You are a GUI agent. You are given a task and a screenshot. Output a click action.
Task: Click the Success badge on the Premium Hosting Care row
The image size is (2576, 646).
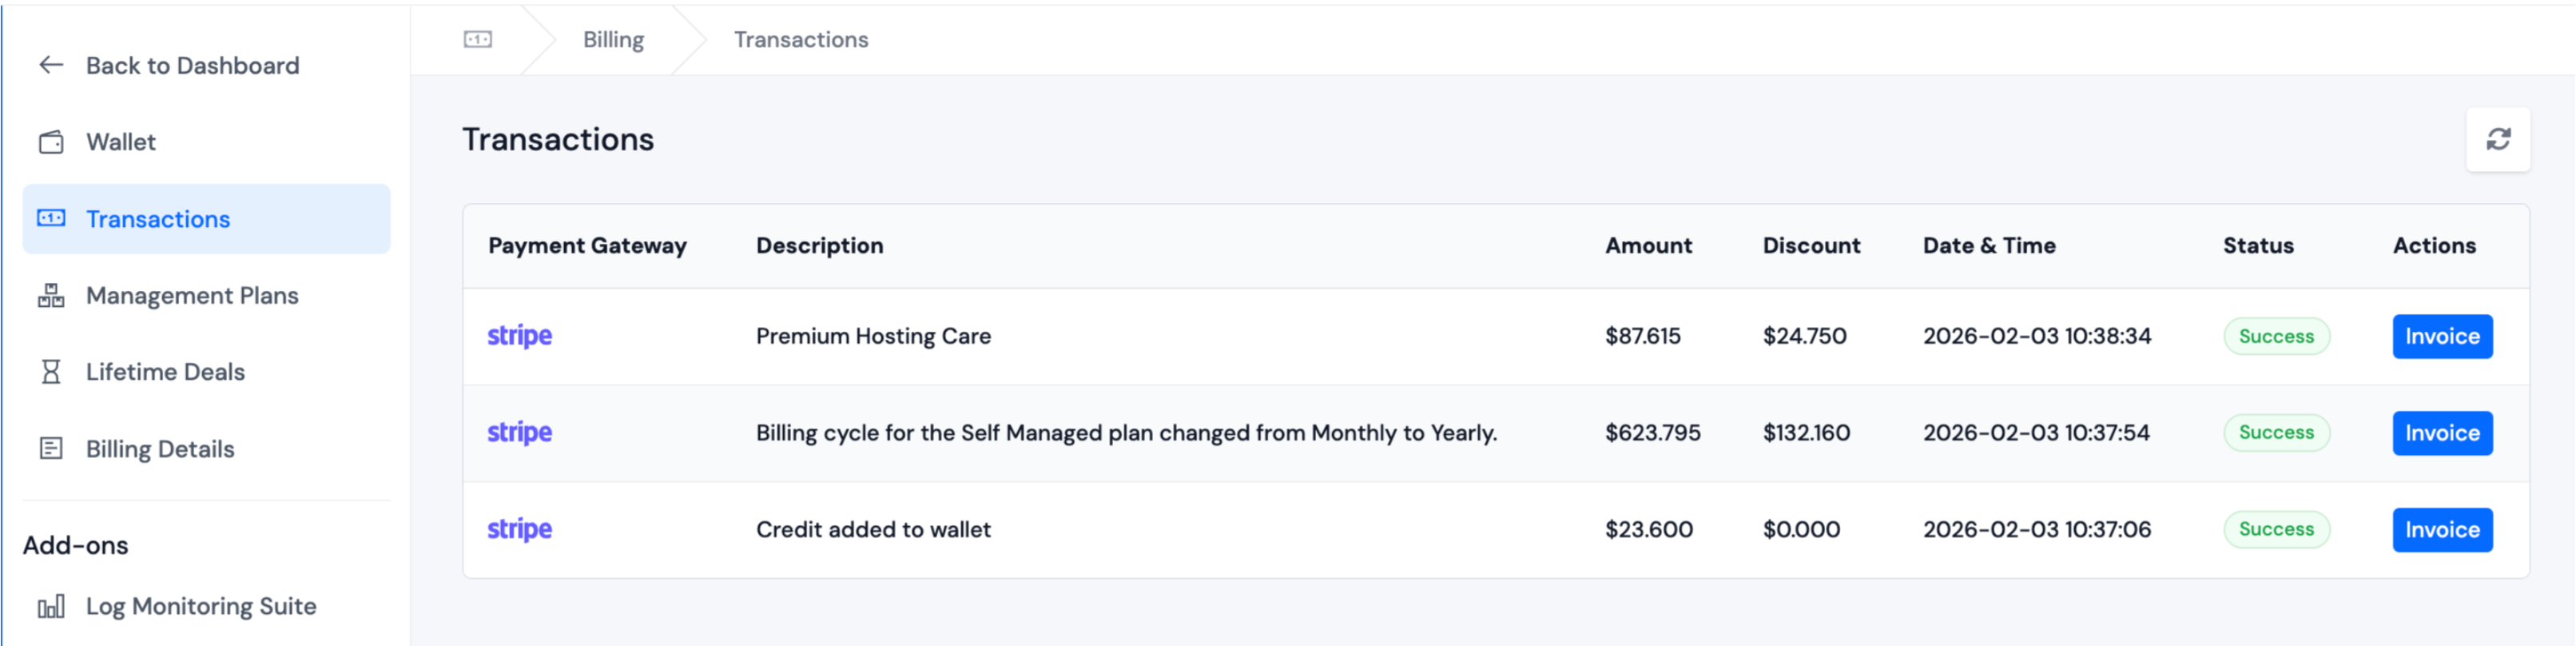pos(2276,336)
